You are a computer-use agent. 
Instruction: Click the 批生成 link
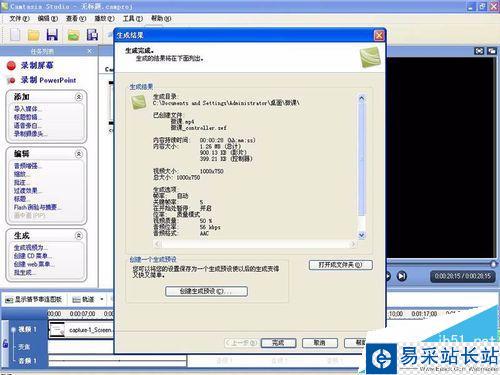coord(25,272)
